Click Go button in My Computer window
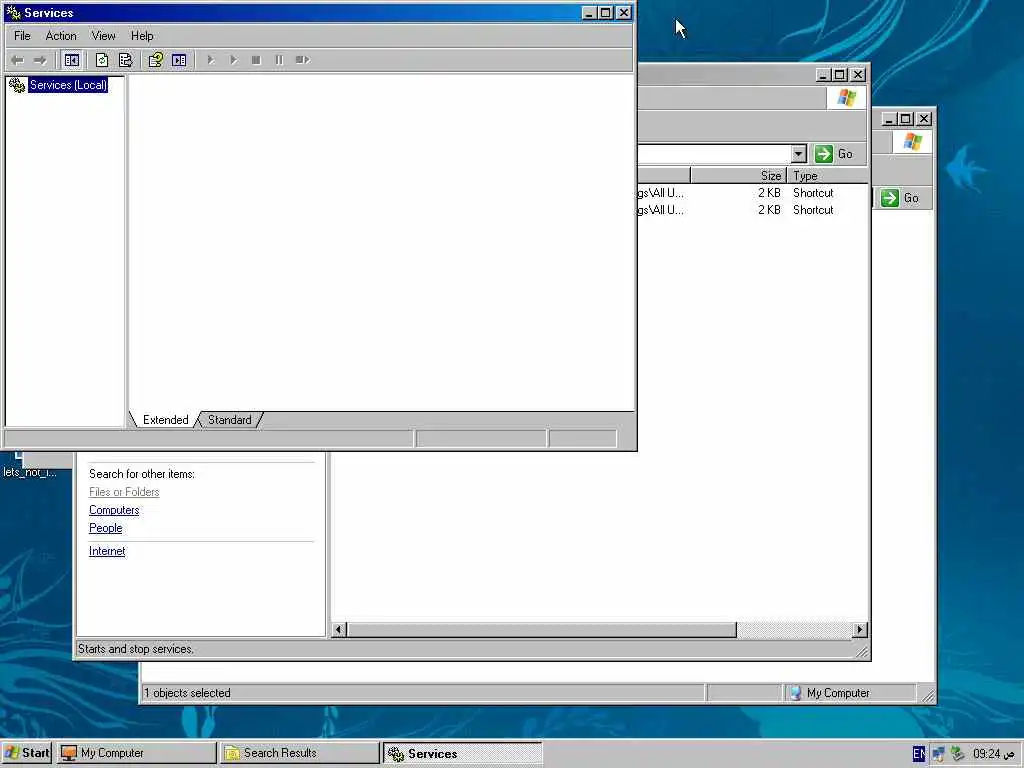Viewport: 1024px width, 768px height. 901,198
